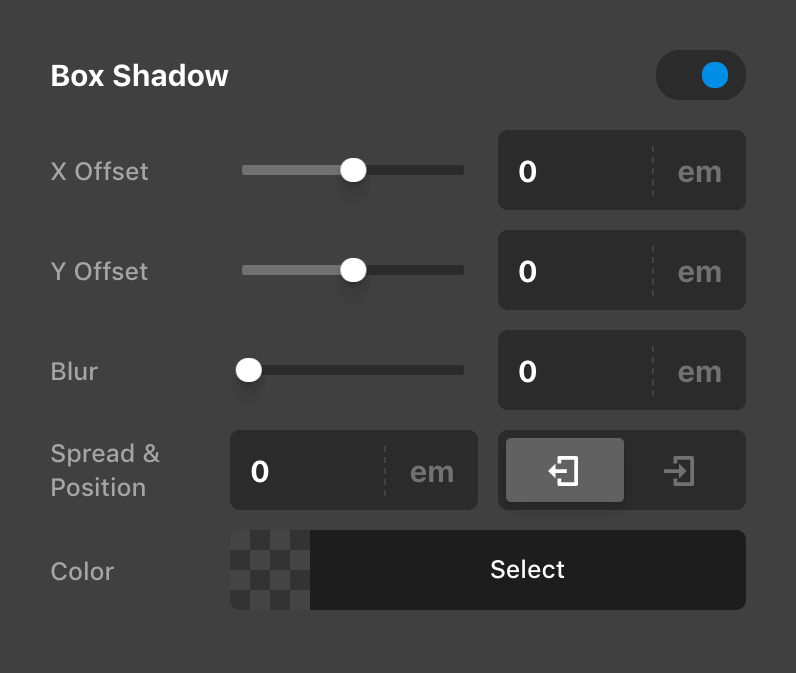The height and width of the screenshot is (673, 796).
Task: Open the X Offset em unit selector
Action: point(700,171)
